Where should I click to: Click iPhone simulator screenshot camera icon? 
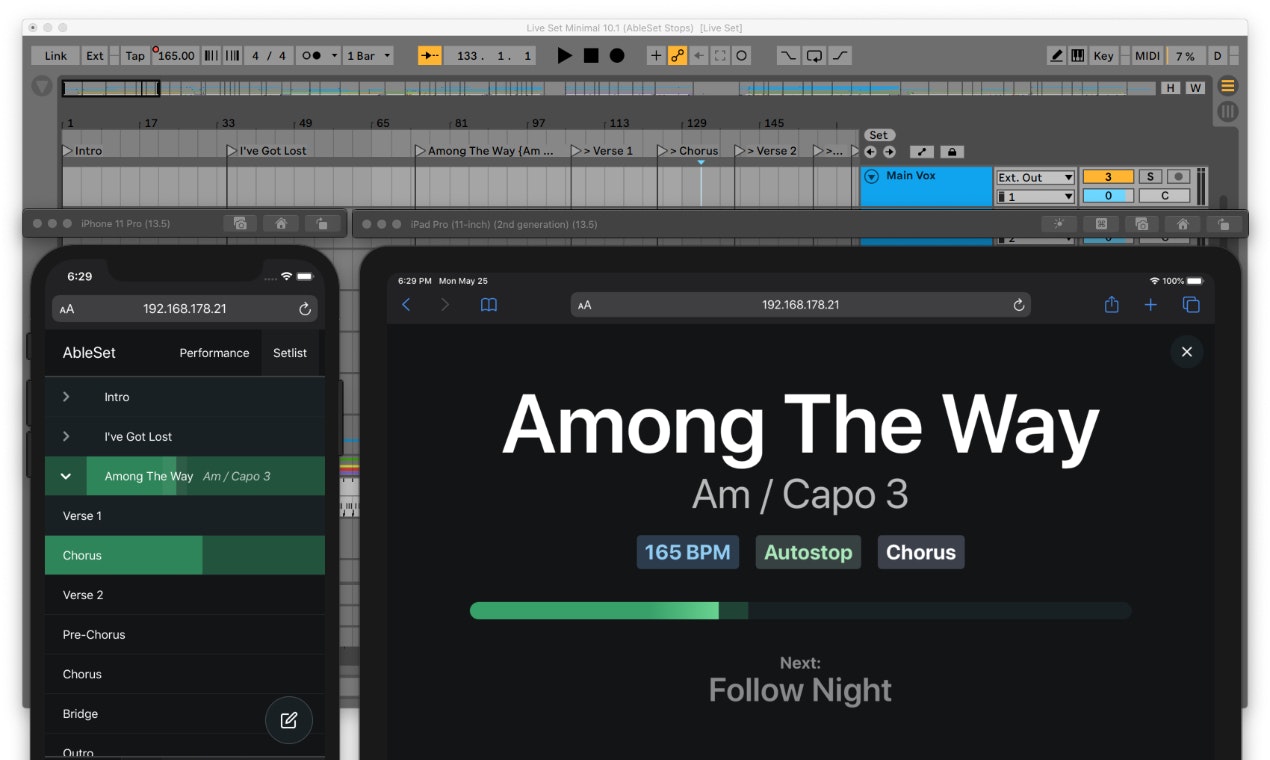240,224
